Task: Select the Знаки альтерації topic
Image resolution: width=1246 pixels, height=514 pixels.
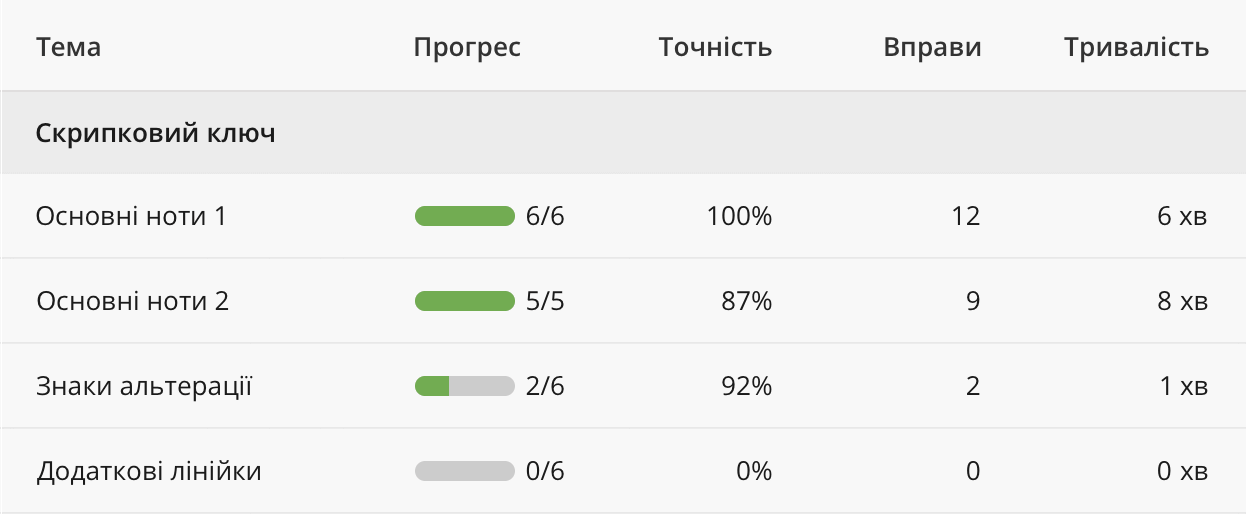Action: click(144, 386)
